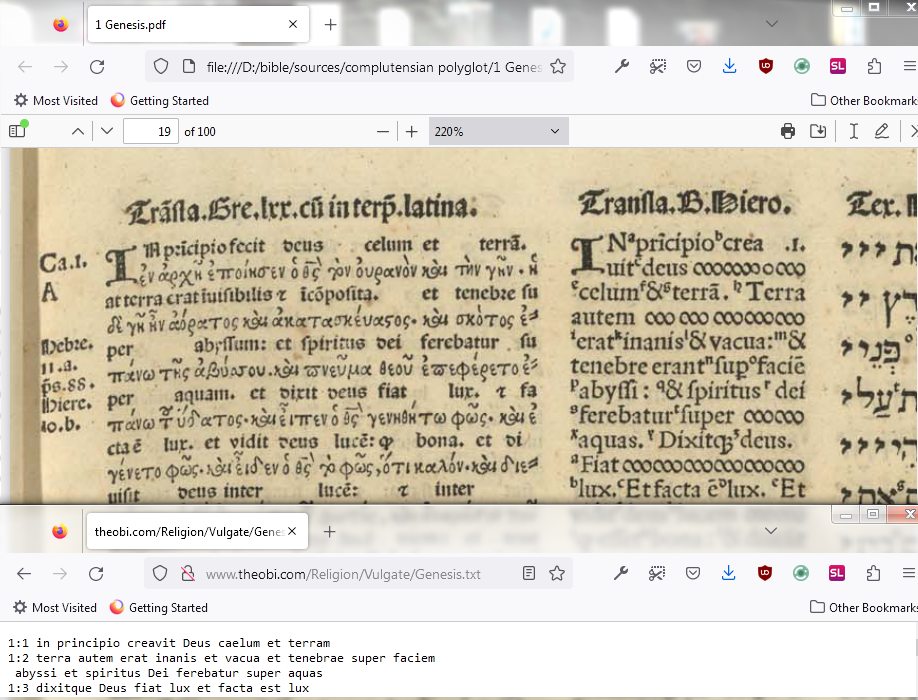Go to the next PDF page

coord(107,131)
